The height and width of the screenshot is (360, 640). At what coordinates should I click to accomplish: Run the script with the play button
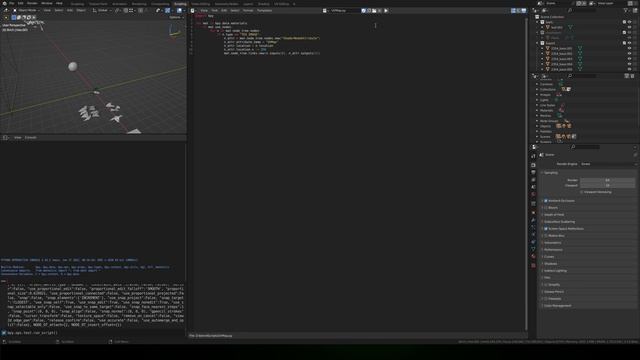(x=386, y=11)
